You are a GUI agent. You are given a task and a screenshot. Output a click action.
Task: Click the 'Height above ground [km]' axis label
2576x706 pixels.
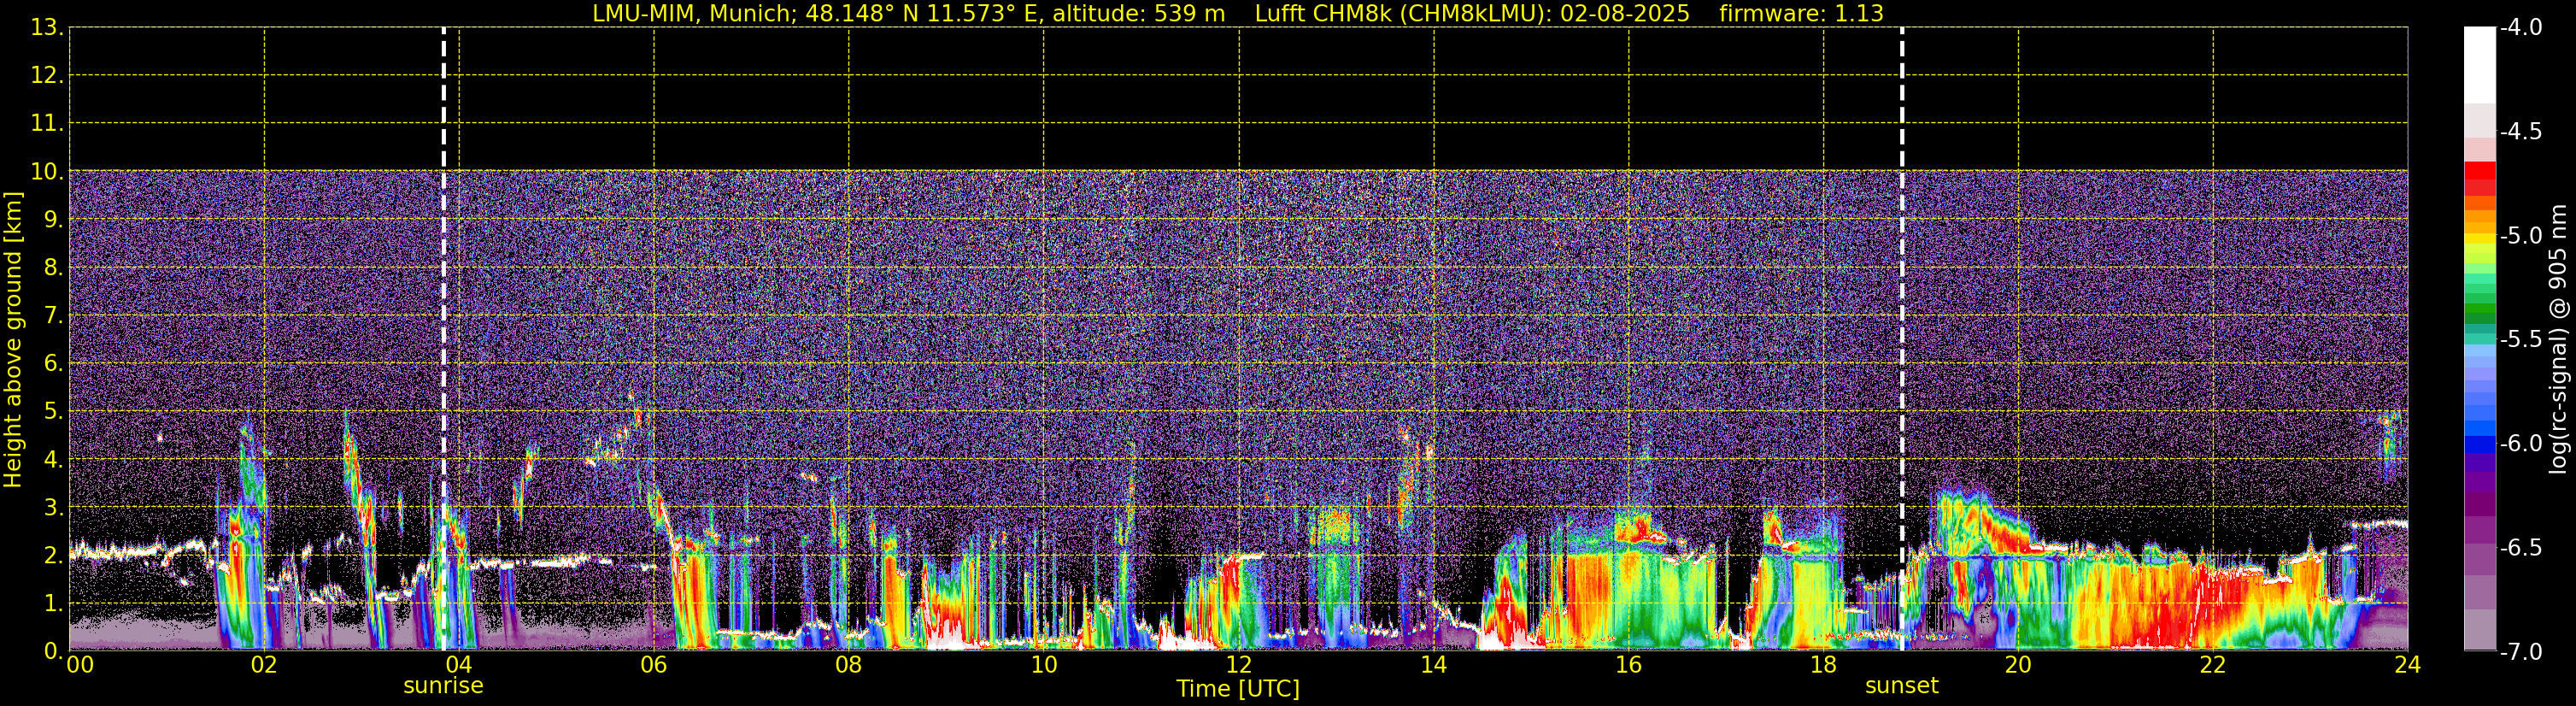pos(13,339)
